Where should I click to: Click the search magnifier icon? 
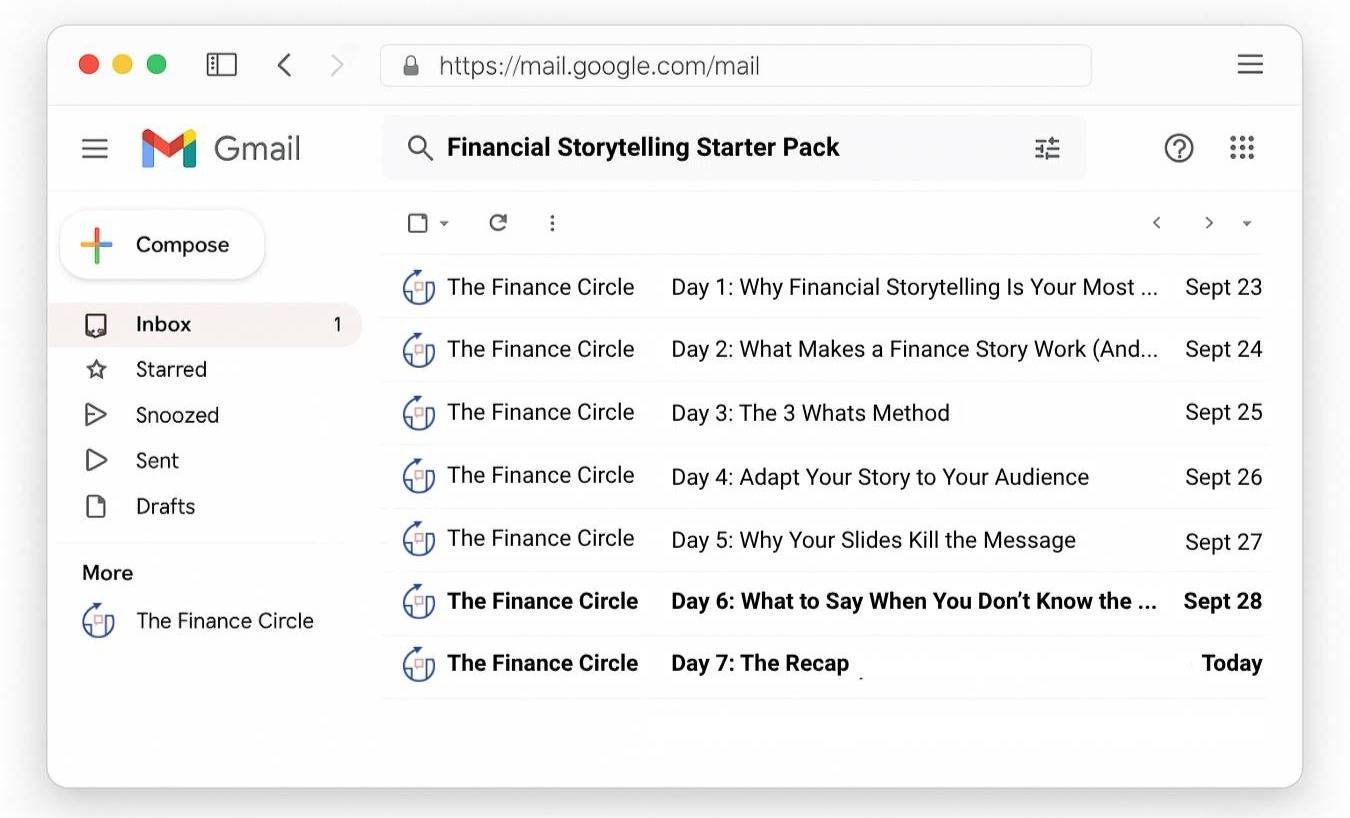[x=420, y=149]
